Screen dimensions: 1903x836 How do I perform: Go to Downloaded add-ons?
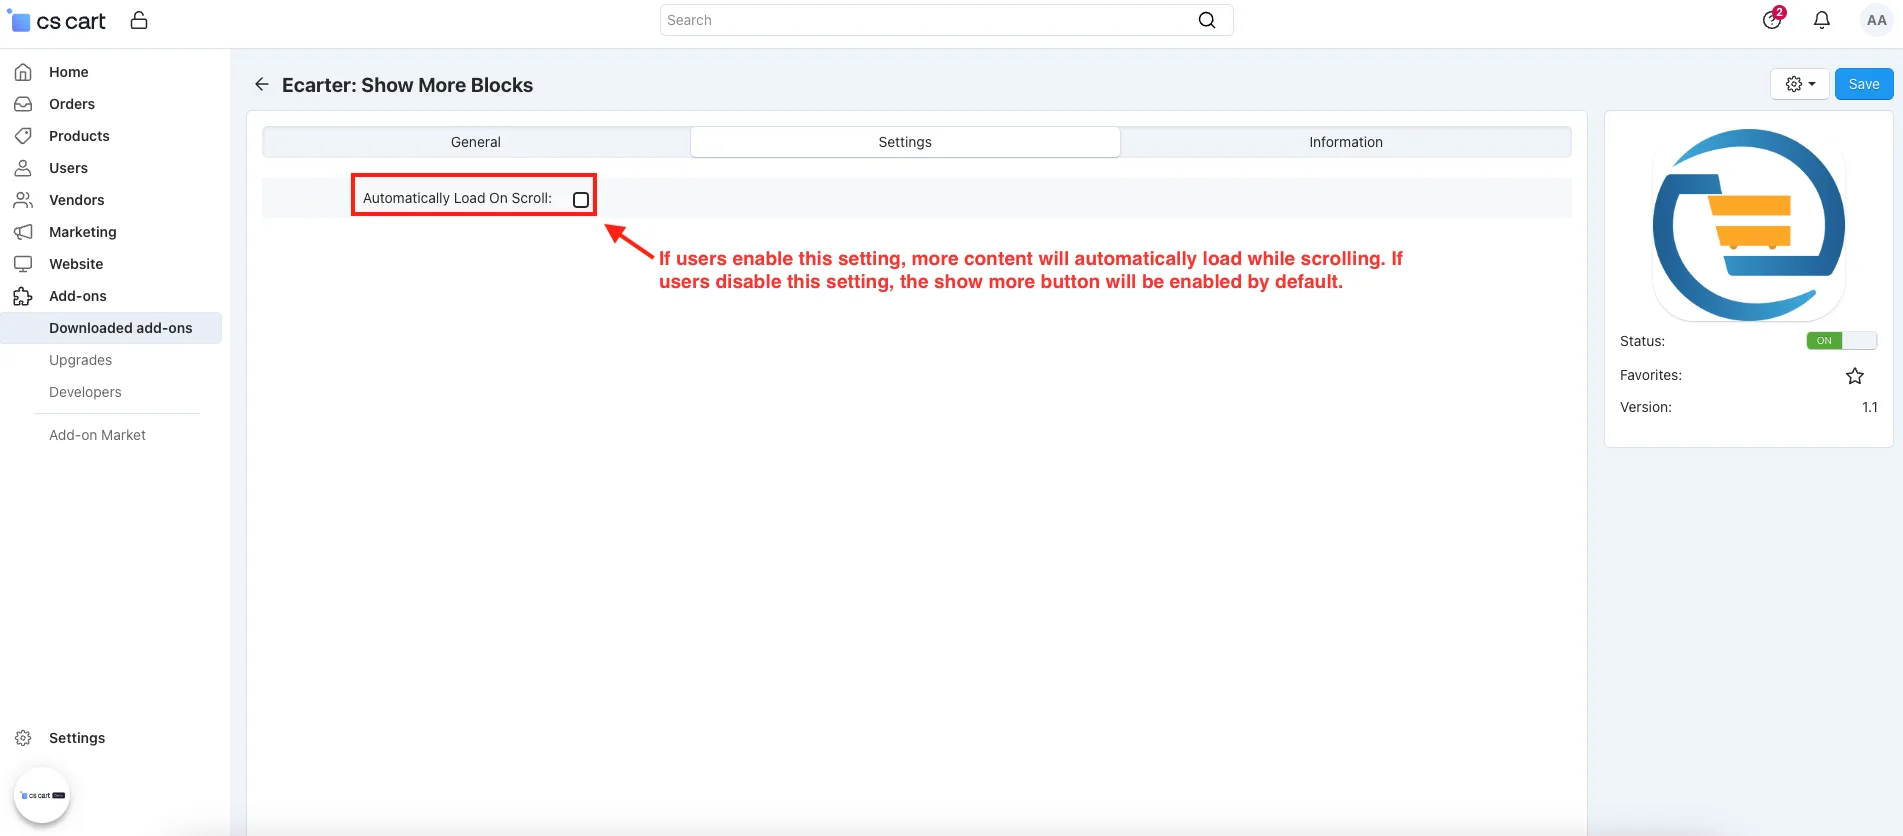click(120, 328)
